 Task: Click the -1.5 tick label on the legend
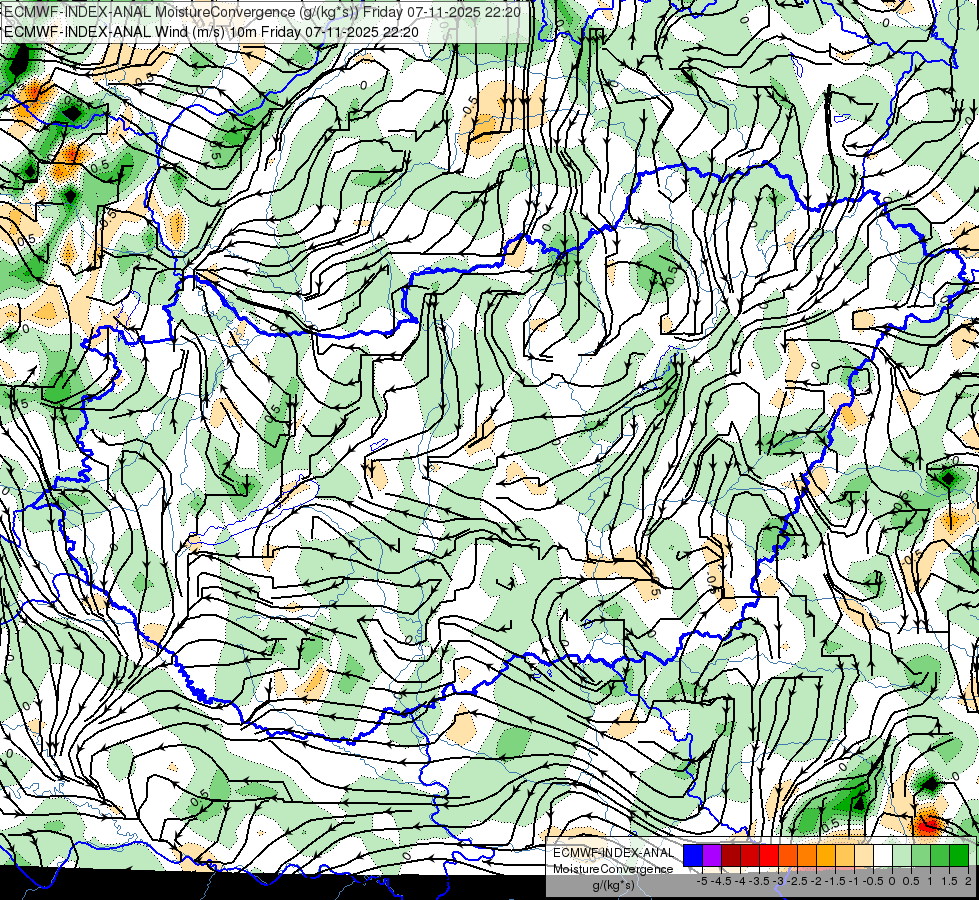(835, 881)
